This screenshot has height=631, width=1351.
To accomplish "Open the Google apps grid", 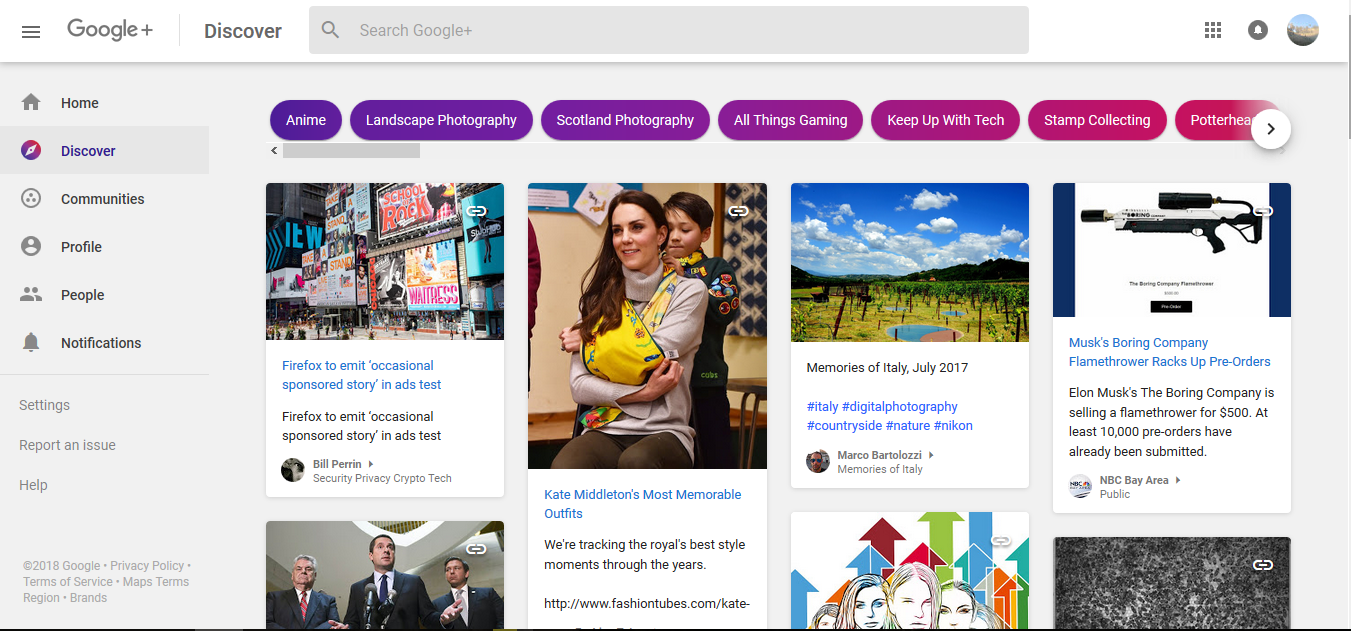I will (1213, 30).
